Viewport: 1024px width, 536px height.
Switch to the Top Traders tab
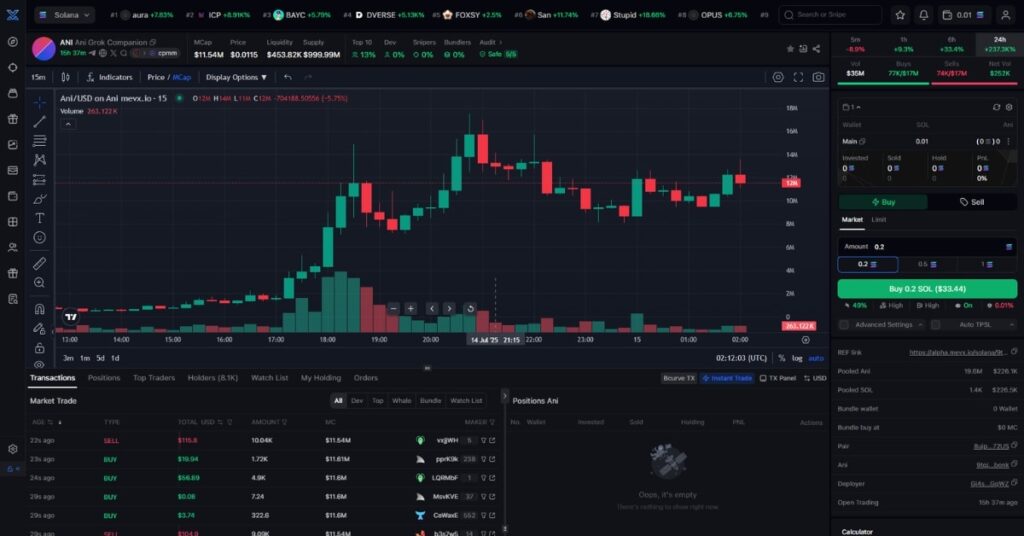[x=154, y=377]
